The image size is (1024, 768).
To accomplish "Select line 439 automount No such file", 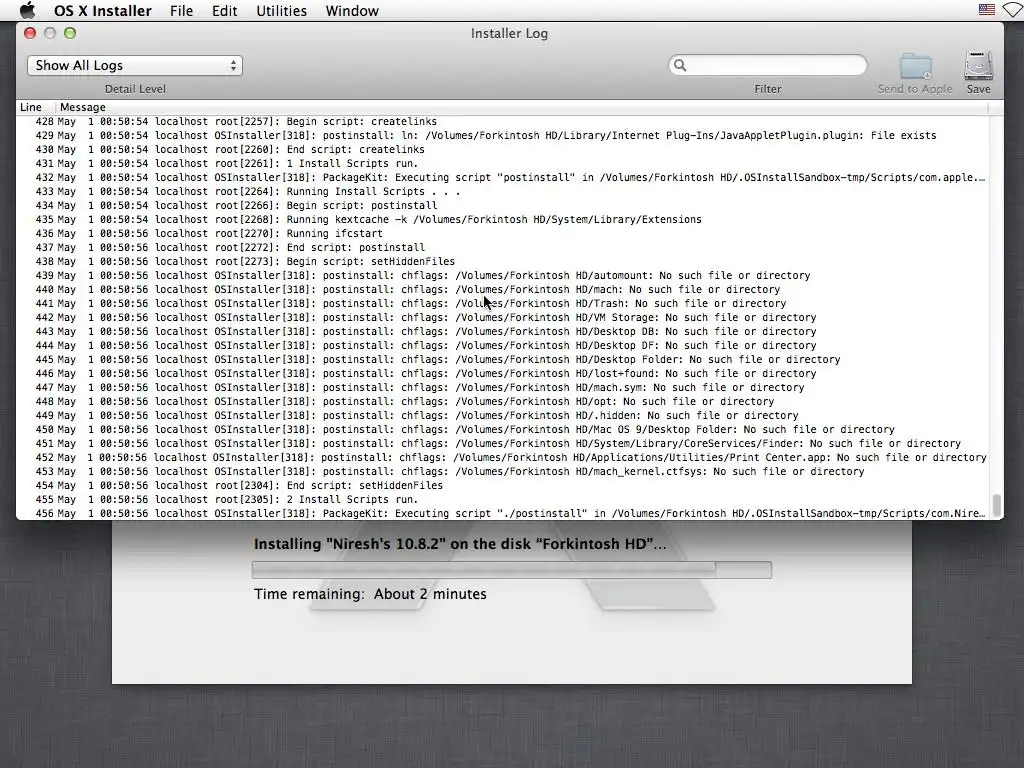I will tap(503, 276).
